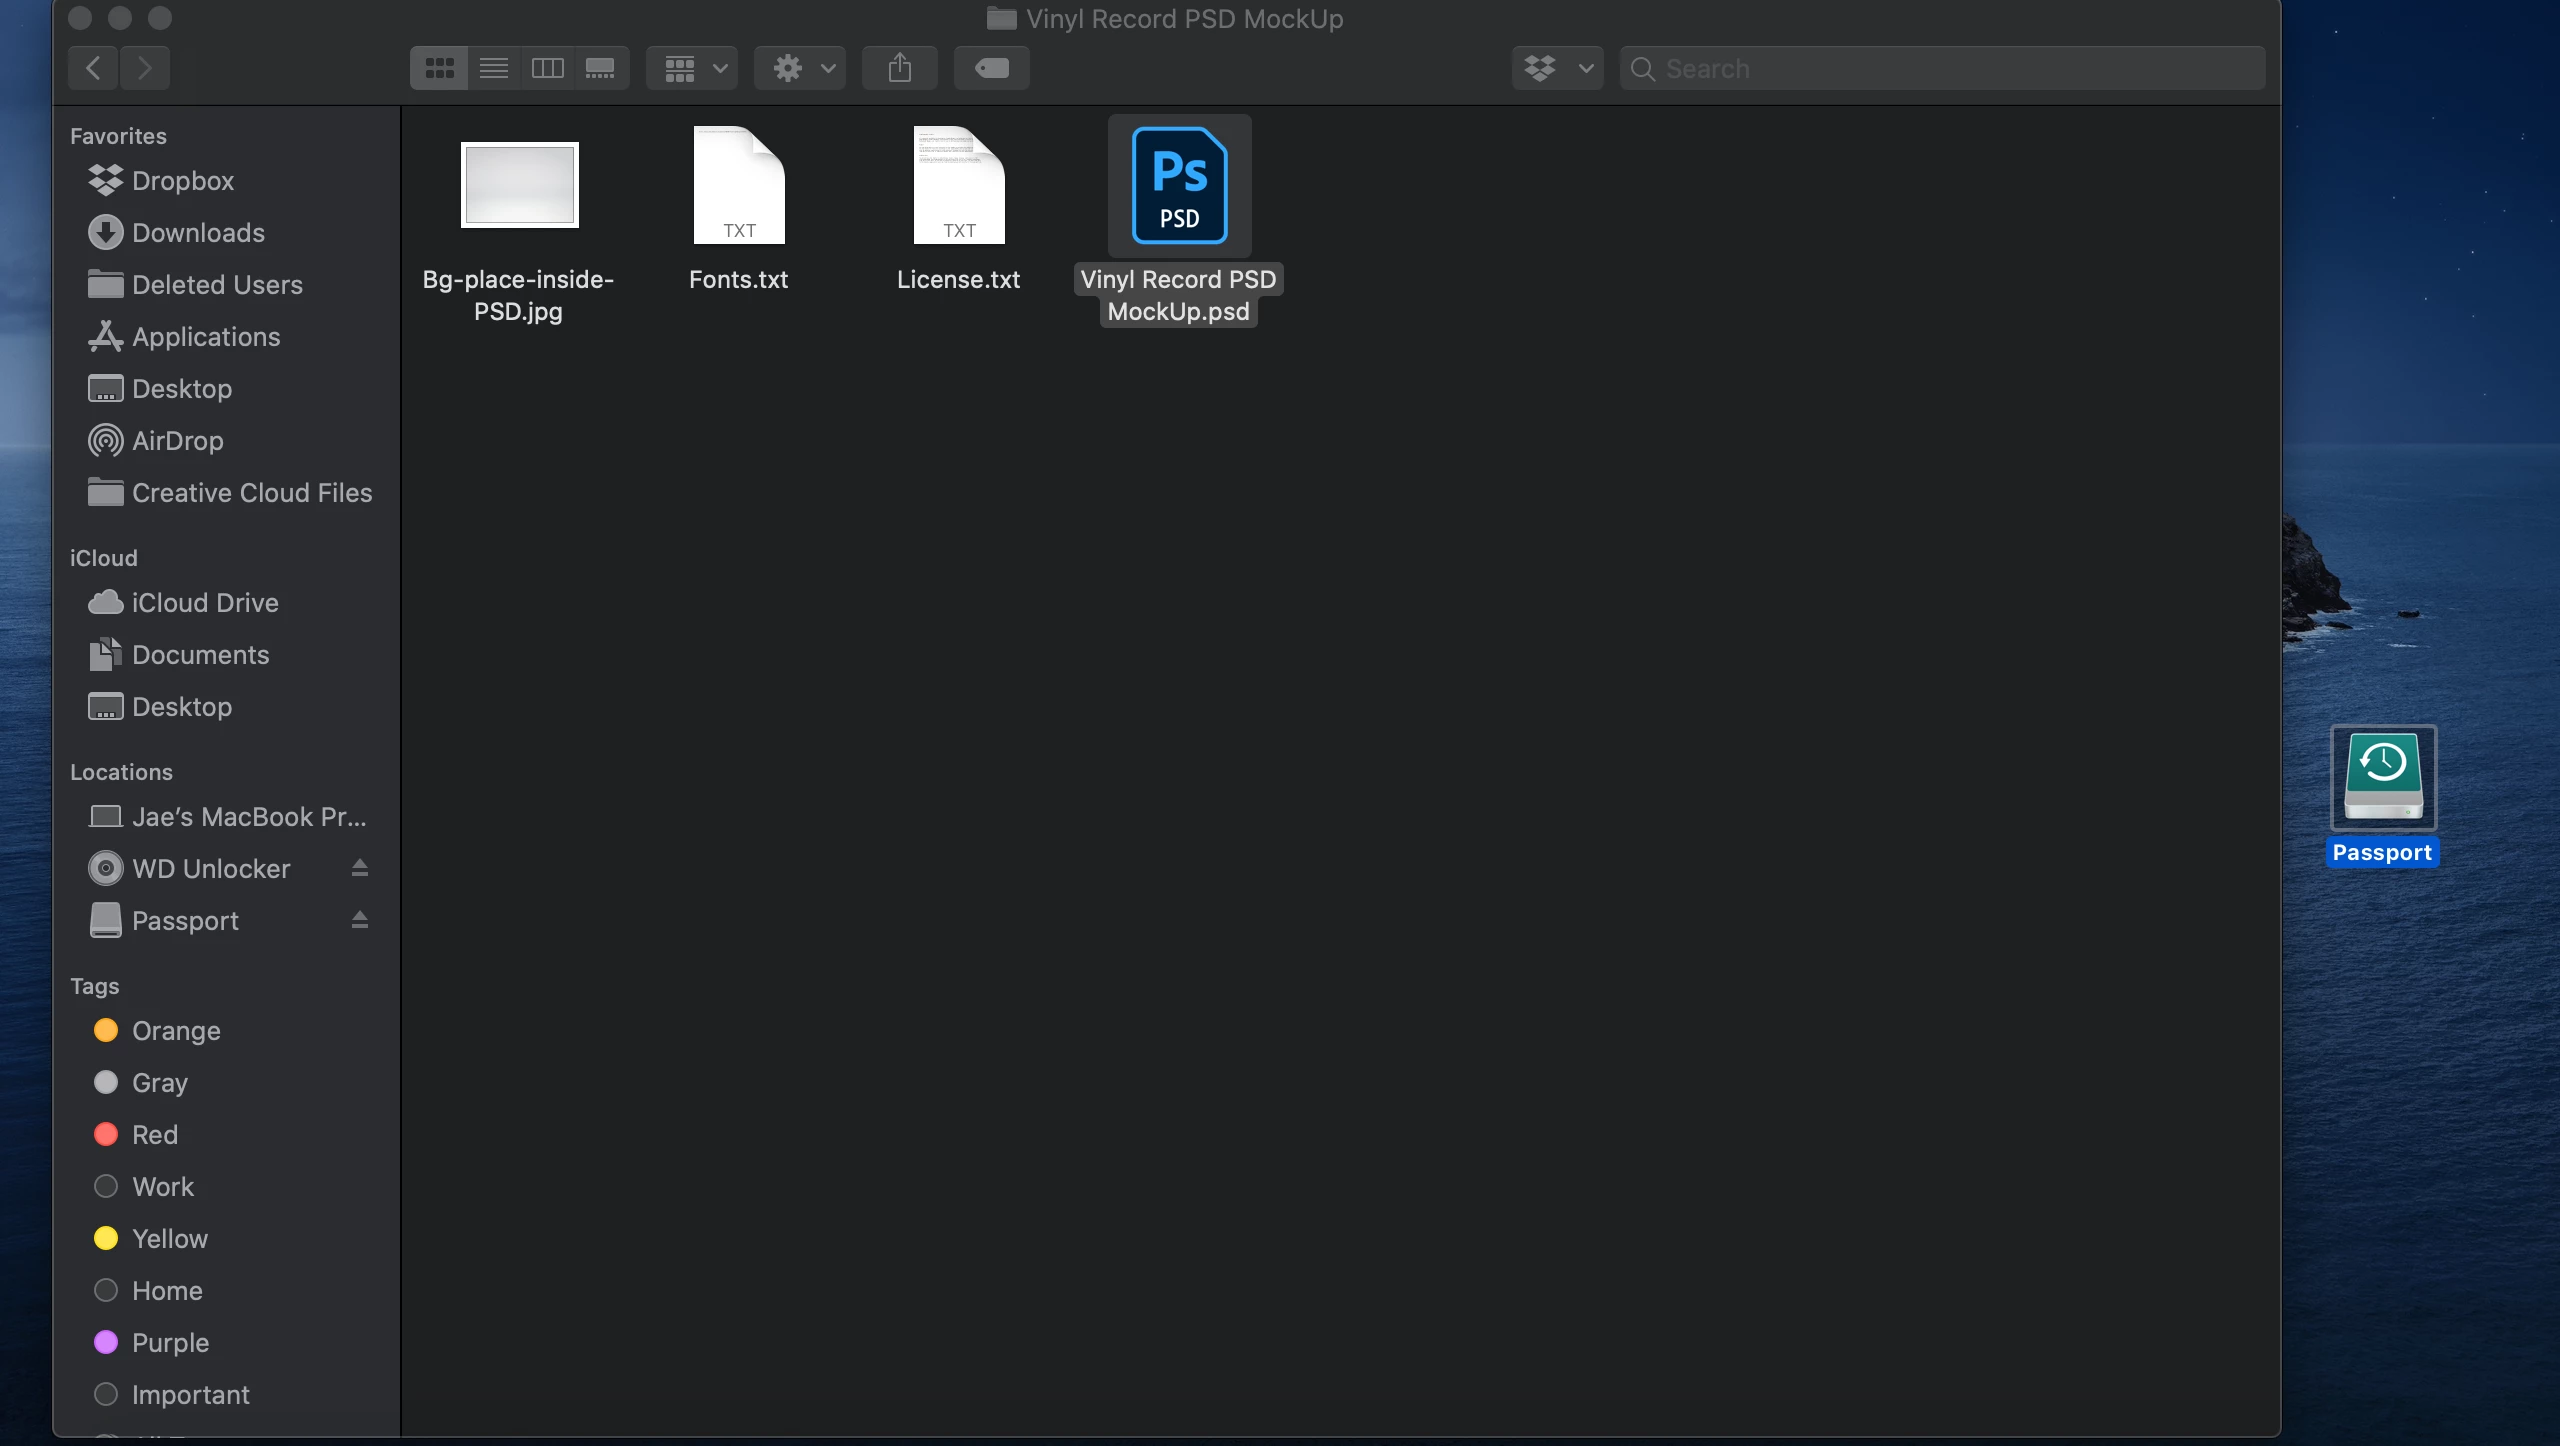This screenshot has height=1446, width=2560.
Task: Switch to icon view mode
Action: [439, 68]
